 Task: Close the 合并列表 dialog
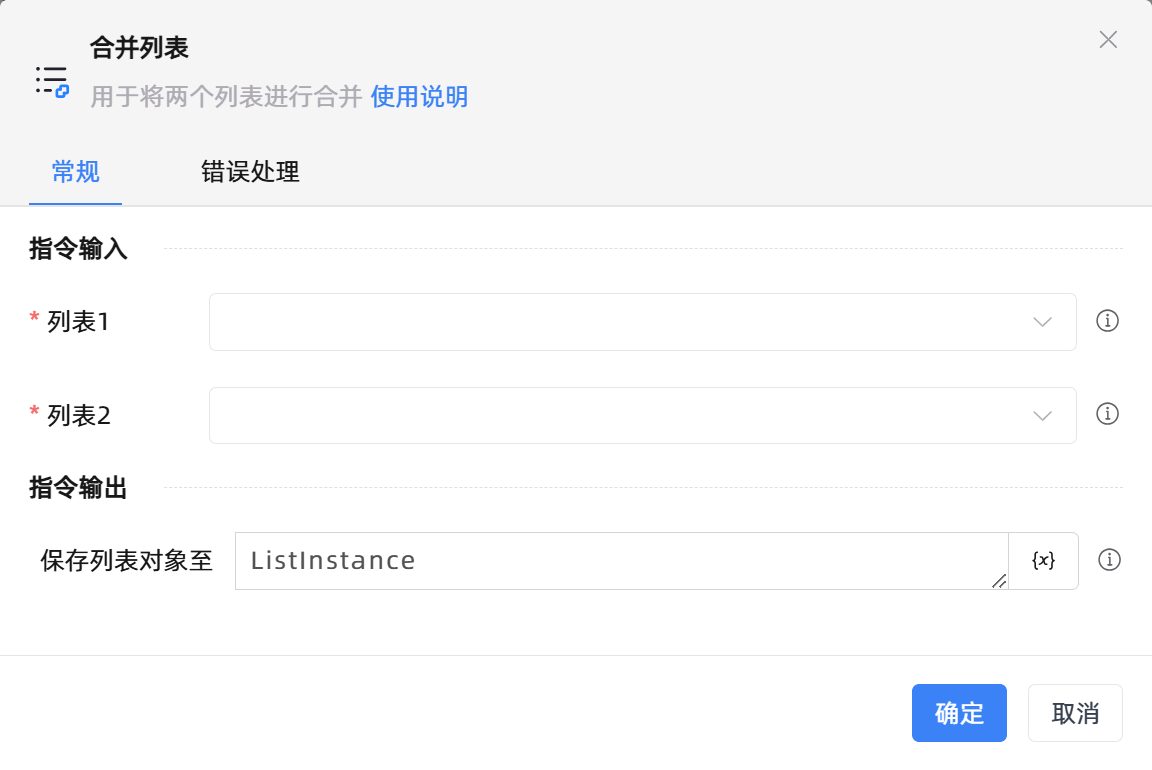pos(1108,40)
